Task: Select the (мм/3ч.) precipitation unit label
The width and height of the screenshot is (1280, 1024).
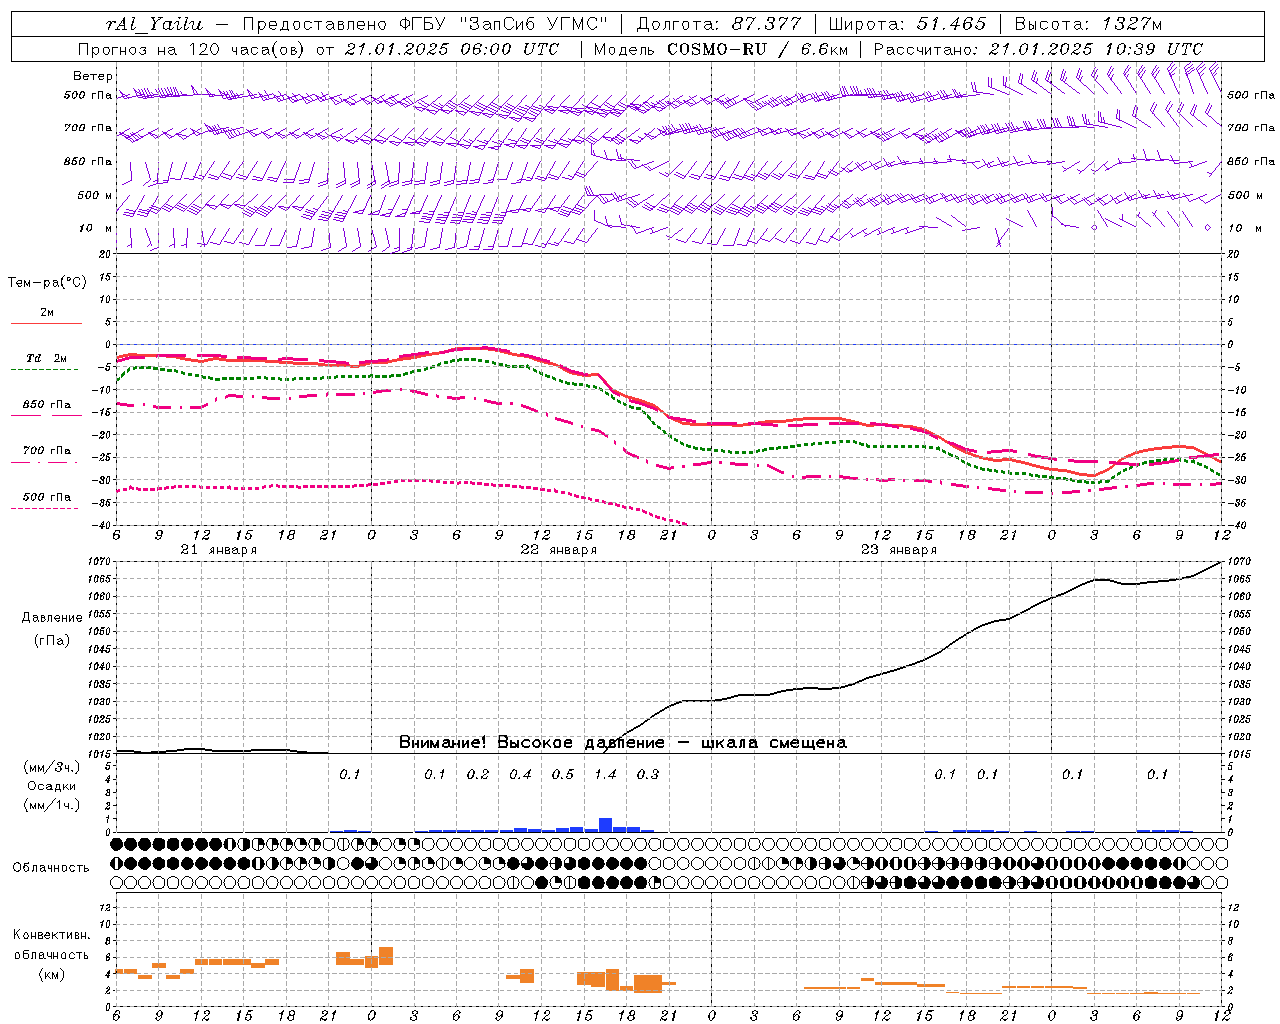Action: point(52,767)
